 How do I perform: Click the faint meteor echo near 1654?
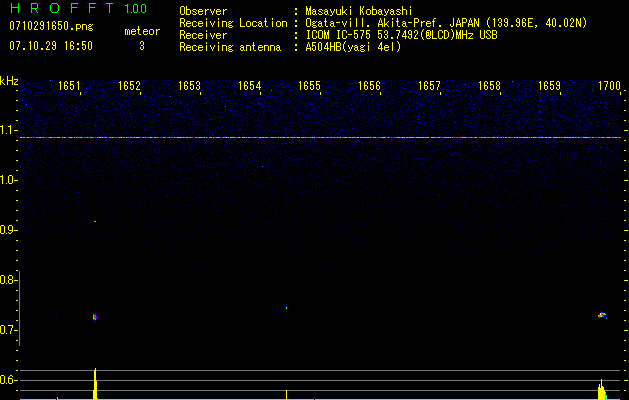tap(286, 308)
